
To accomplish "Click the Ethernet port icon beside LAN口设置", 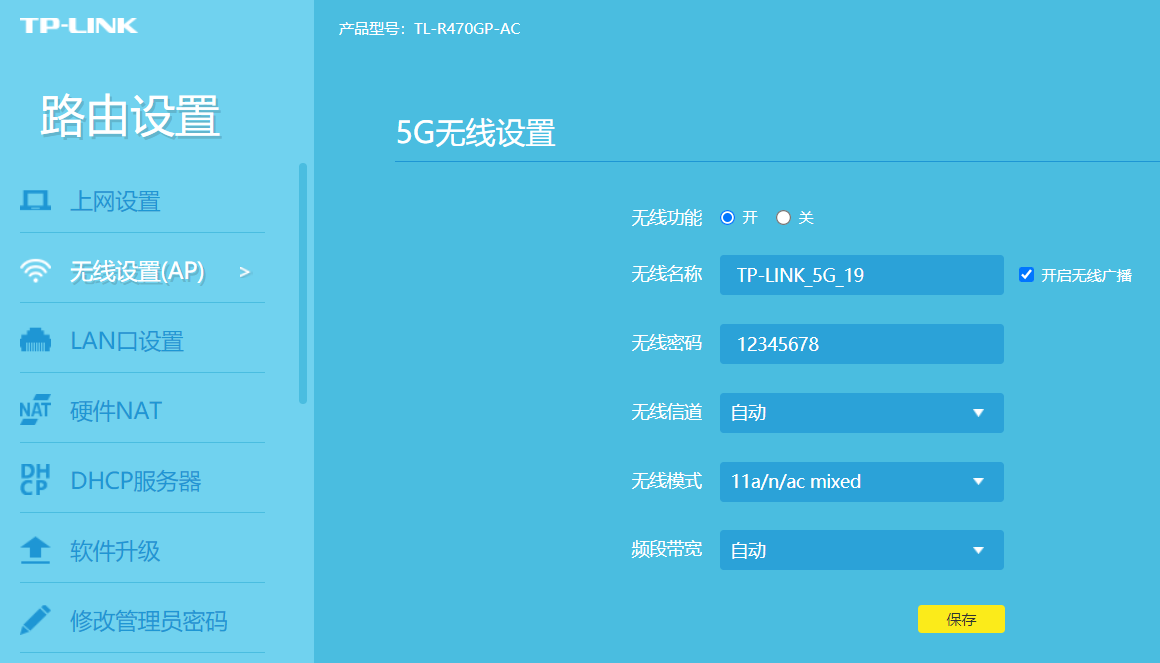I will click(35, 340).
